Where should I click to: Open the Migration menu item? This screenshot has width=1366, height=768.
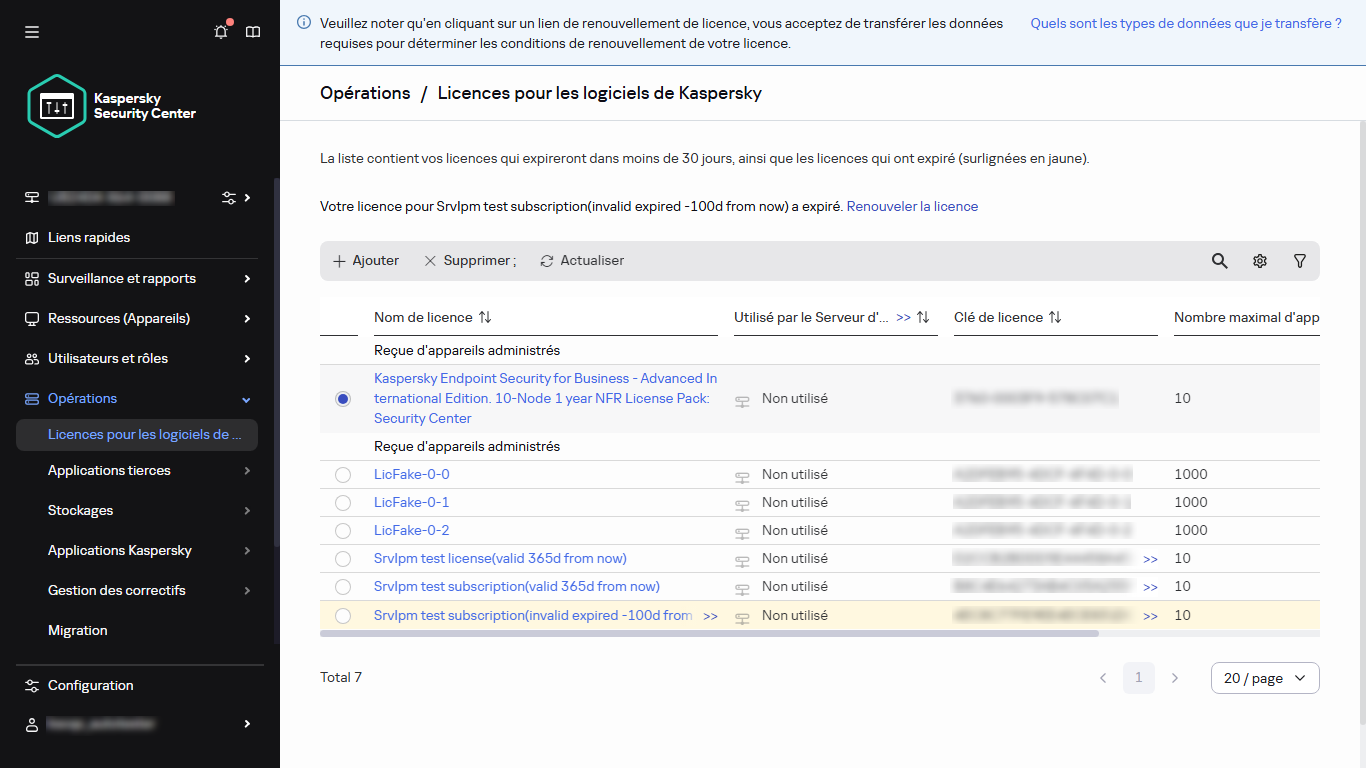[77, 630]
